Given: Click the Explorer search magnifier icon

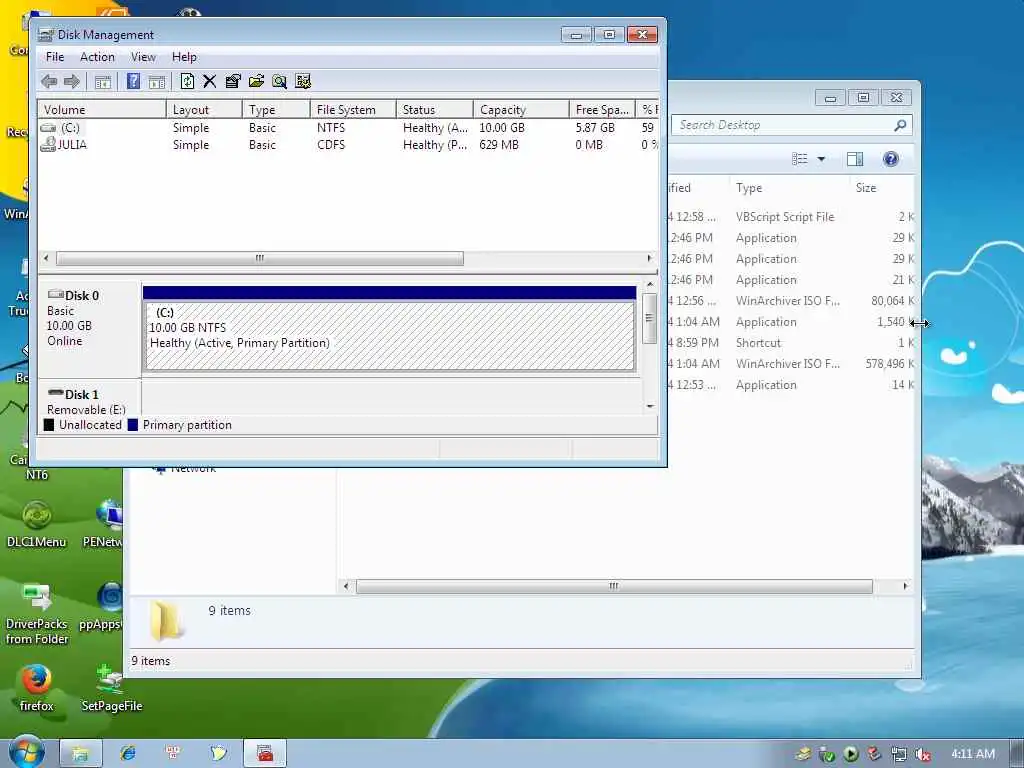Looking at the screenshot, I should (x=901, y=125).
